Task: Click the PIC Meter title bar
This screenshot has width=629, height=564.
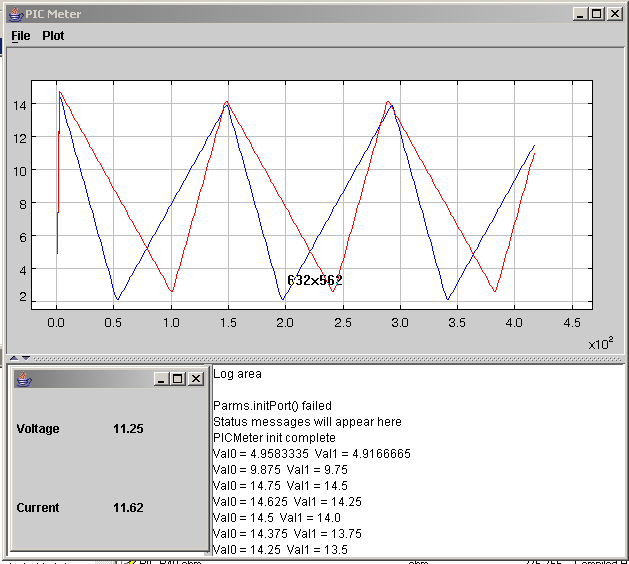Action: [300, 14]
